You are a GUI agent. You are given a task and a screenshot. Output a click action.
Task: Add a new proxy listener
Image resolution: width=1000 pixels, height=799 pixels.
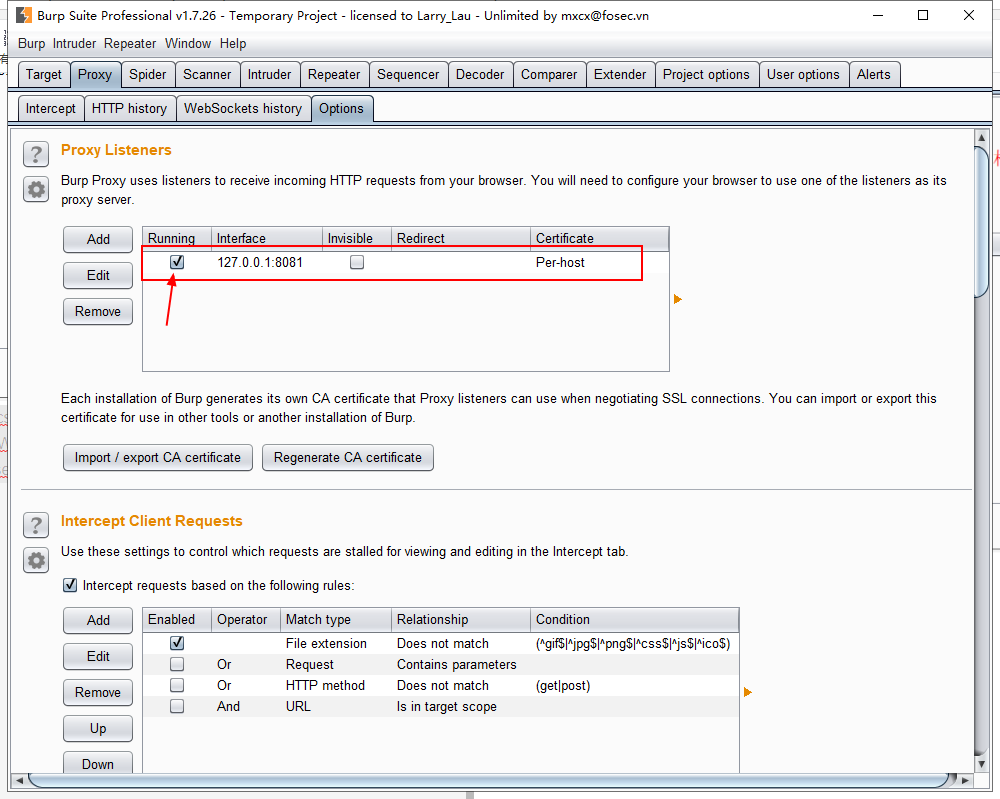click(x=98, y=239)
